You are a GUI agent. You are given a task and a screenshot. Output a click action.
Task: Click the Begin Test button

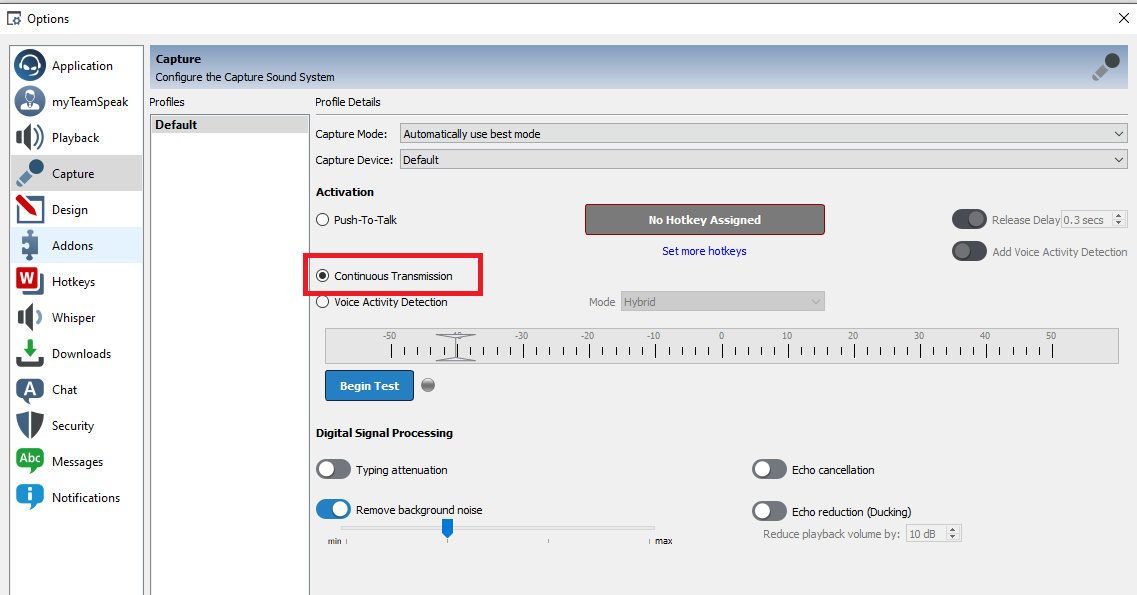click(x=369, y=386)
